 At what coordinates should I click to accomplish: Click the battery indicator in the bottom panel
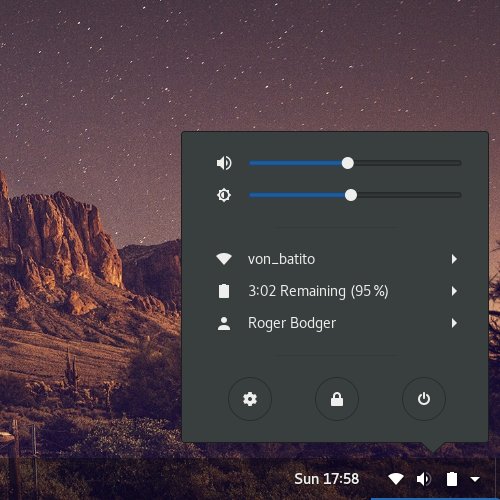452,479
